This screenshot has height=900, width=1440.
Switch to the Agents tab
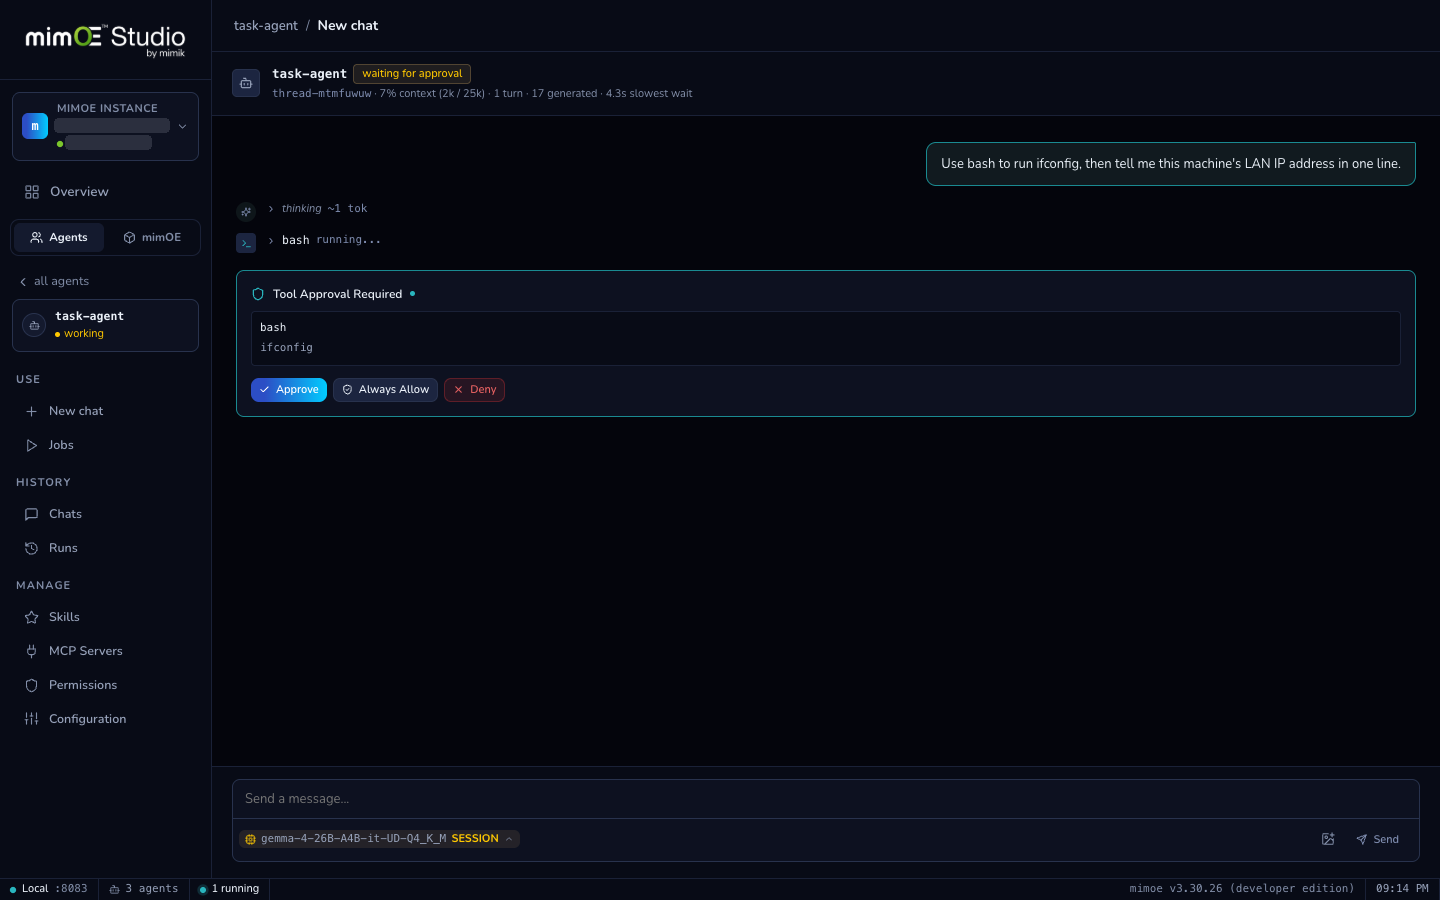pyautogui.click(x=59, y=237)
